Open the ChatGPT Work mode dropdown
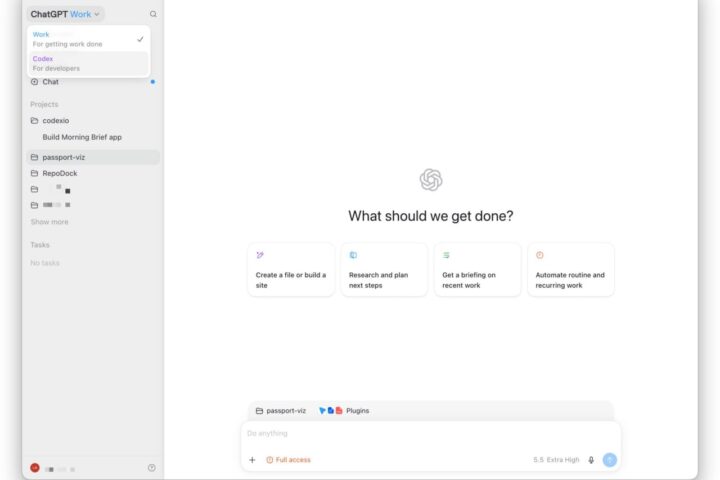 [65, 14]
